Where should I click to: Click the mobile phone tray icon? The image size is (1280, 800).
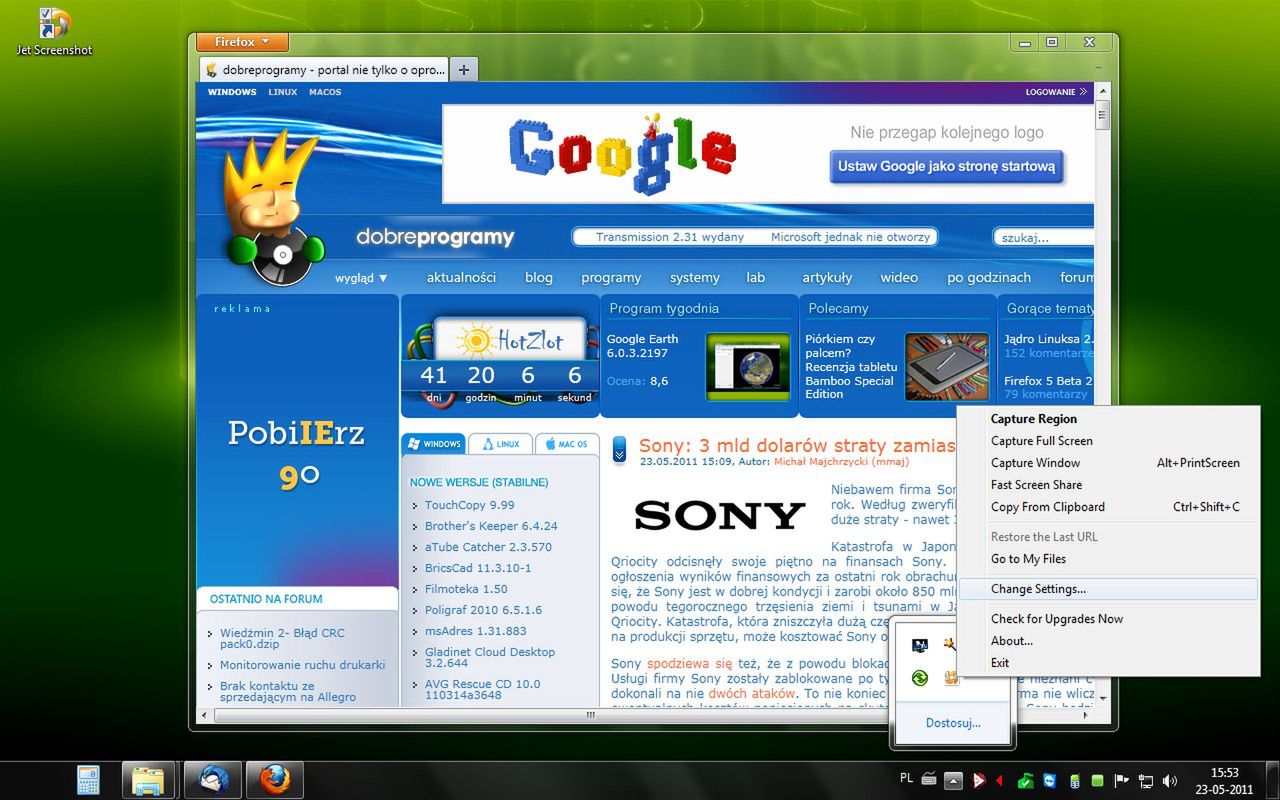point(1075,780)
